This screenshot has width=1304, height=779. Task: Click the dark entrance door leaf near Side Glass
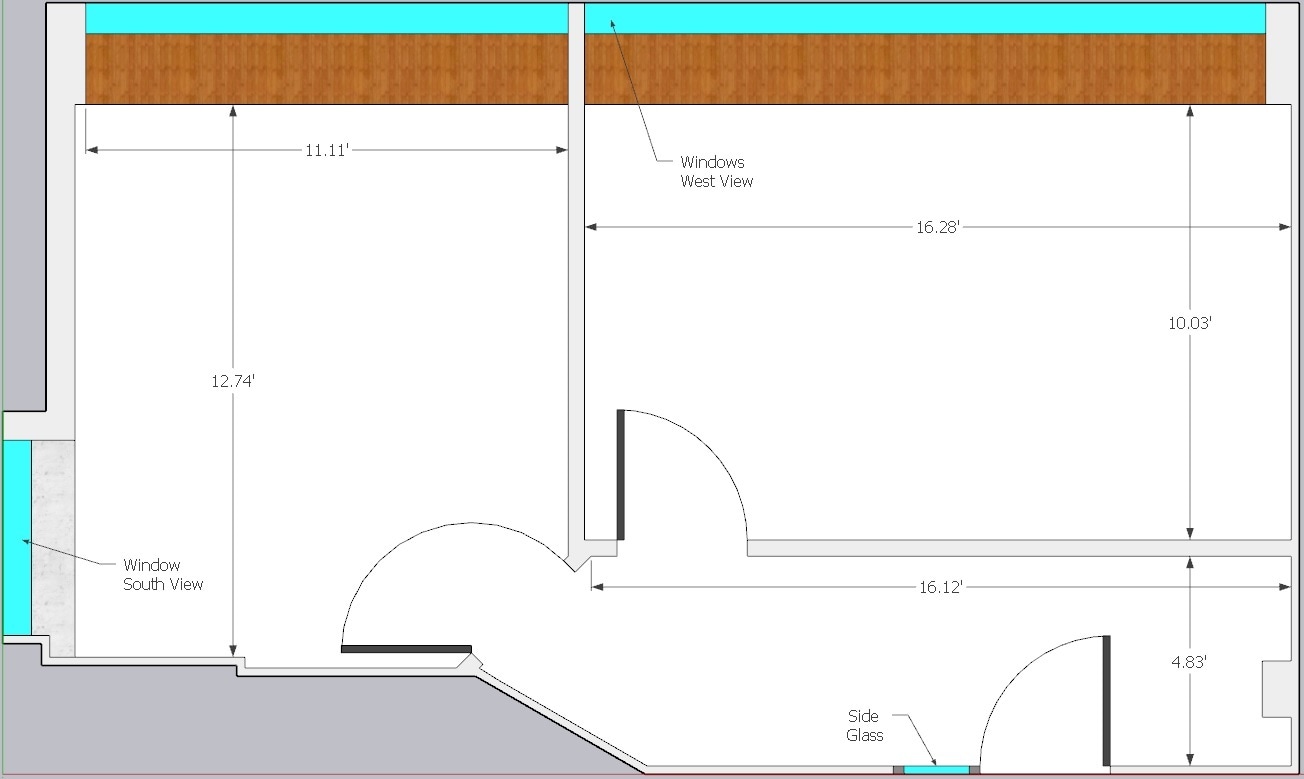[x=1107, y=701]
